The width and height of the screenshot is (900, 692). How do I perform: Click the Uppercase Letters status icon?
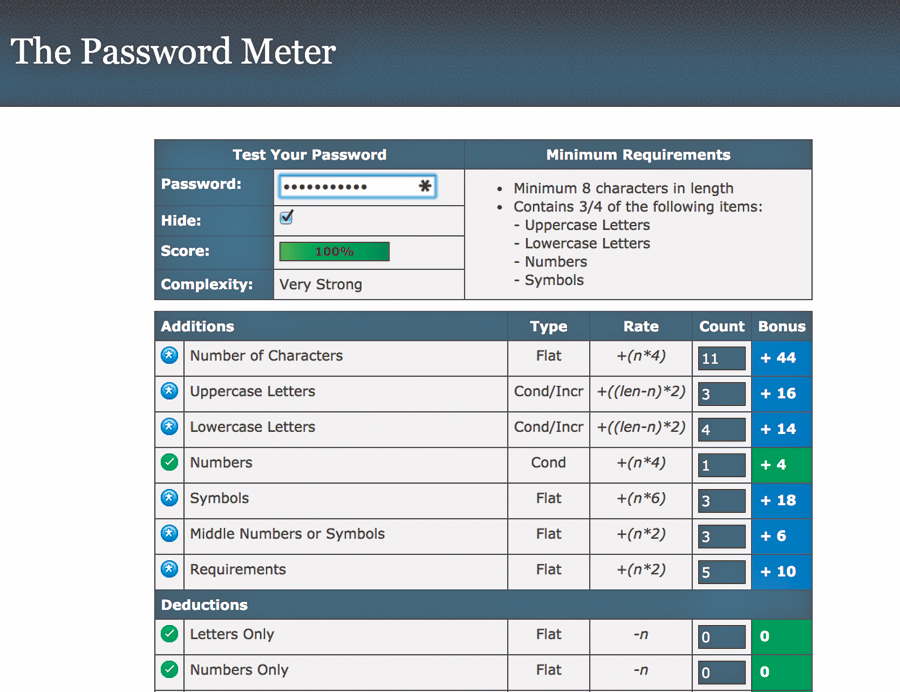pyautogui.click(x=169, y=391)
